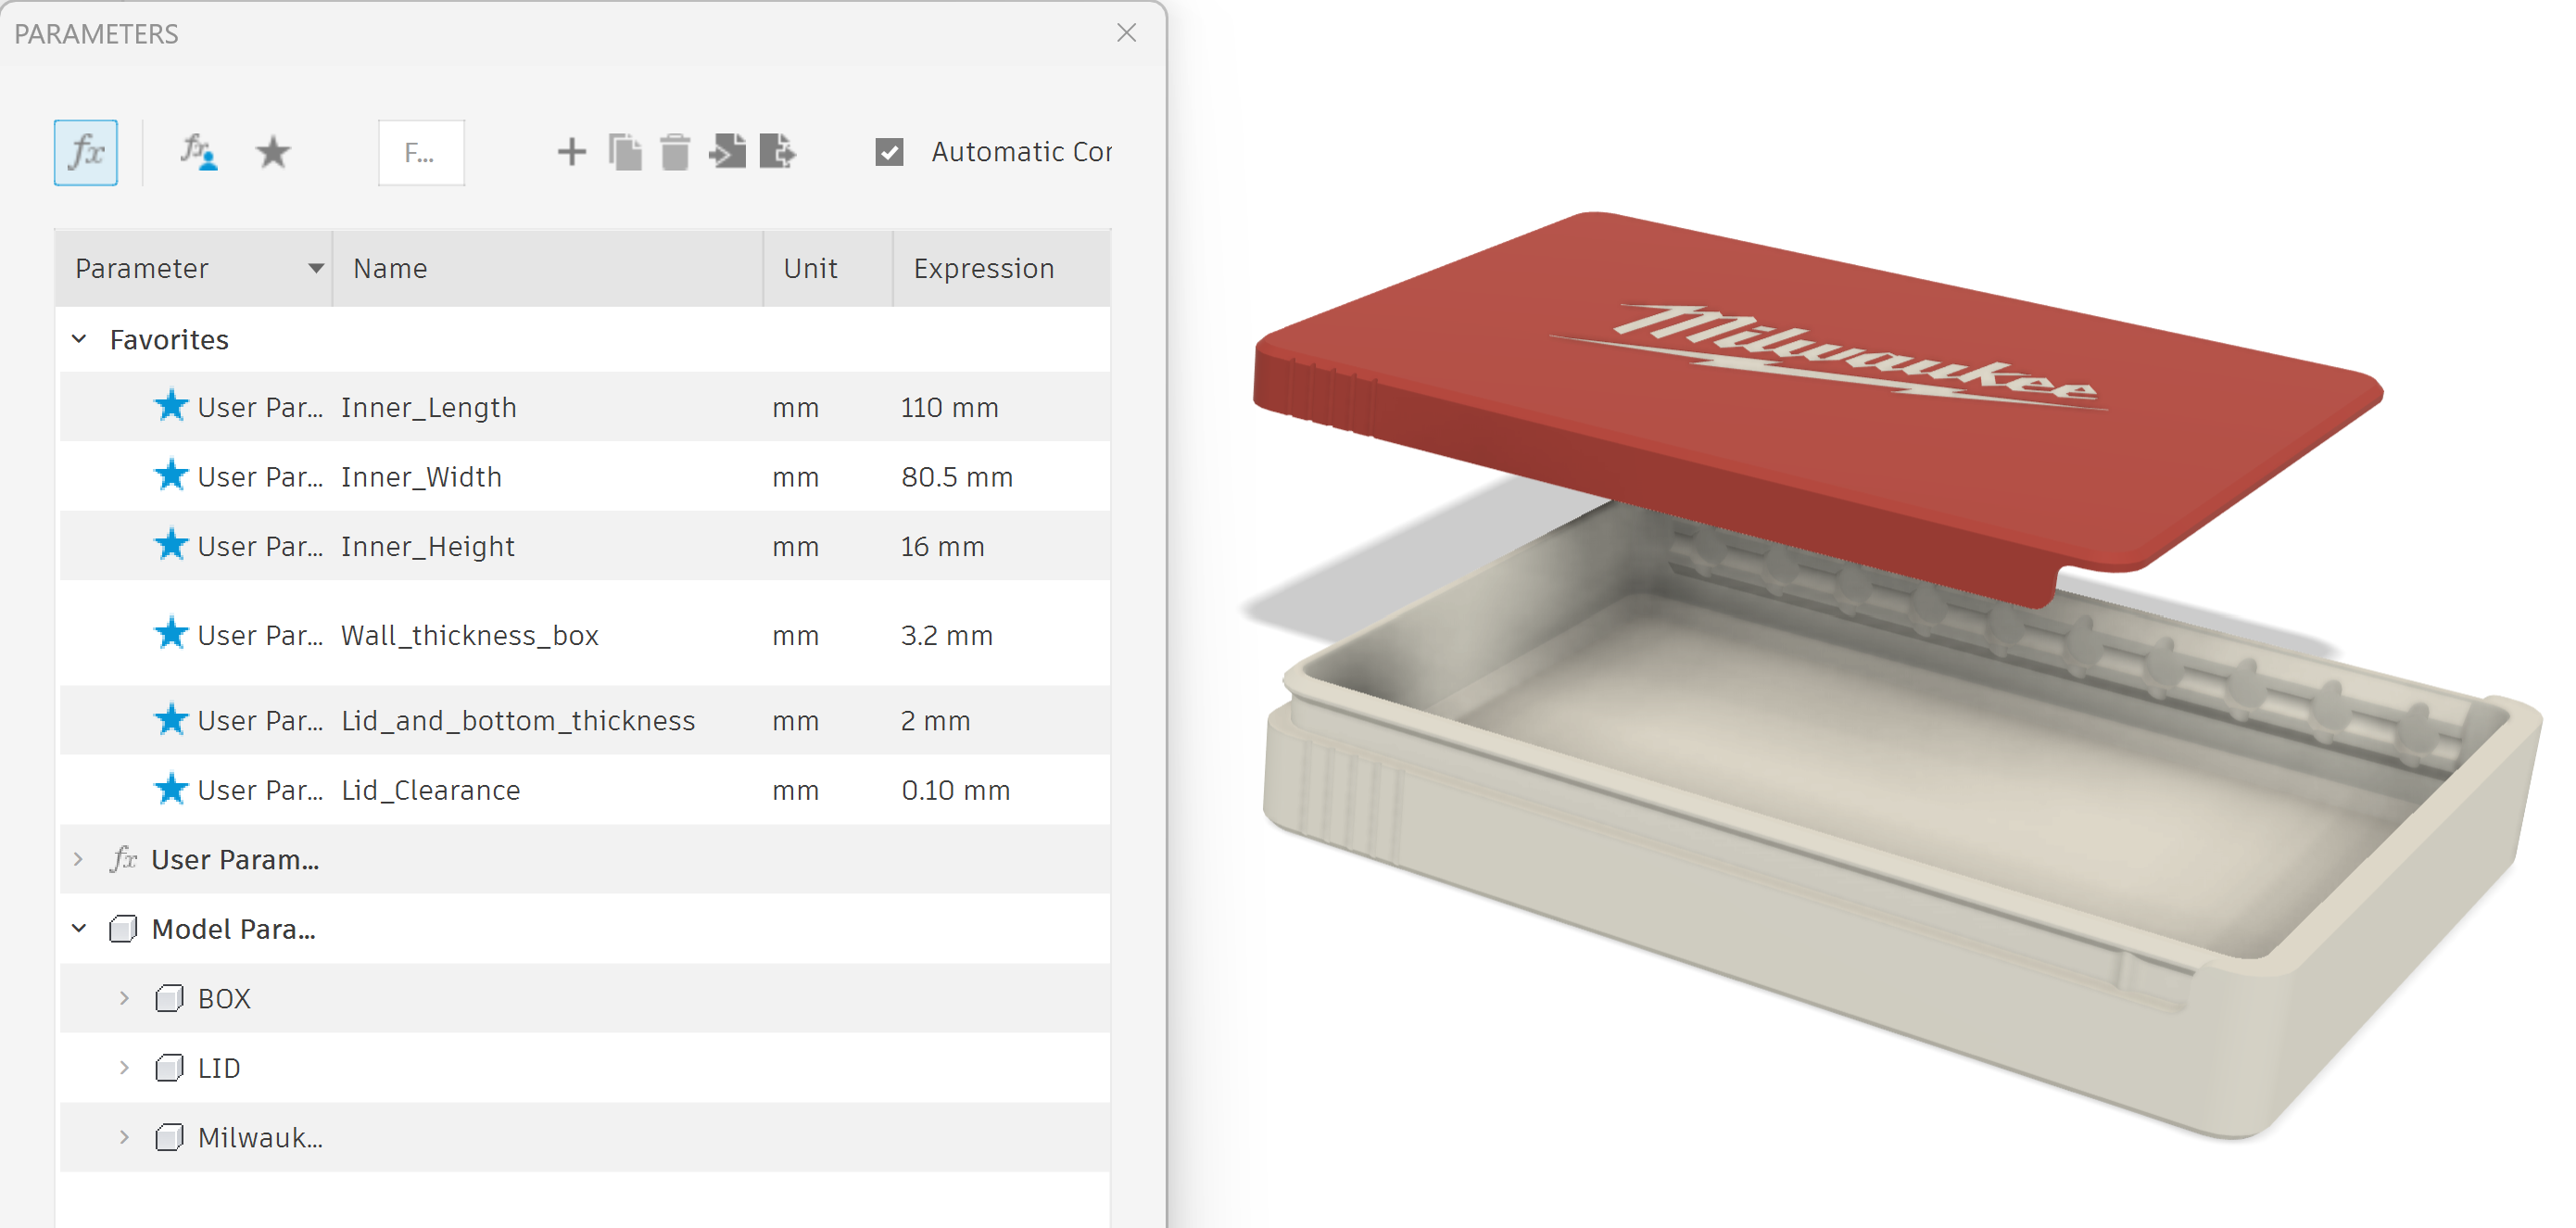Edit the 16 mm expression value
This screenshot has width=2576, height=1228.
tap(943, 546)
